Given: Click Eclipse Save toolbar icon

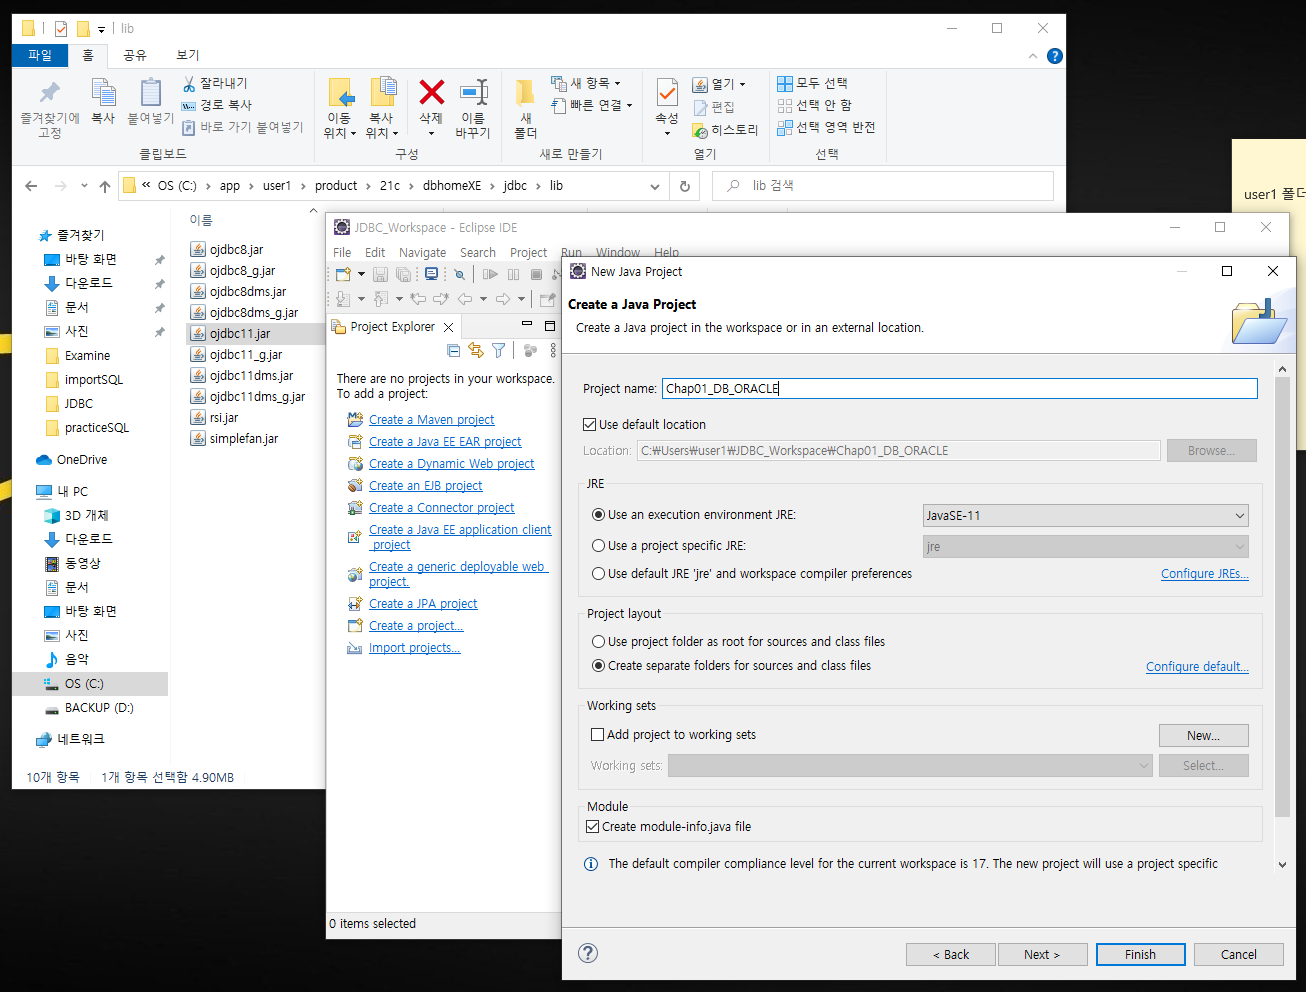Looking at the screenshot, I should (380, 274).
